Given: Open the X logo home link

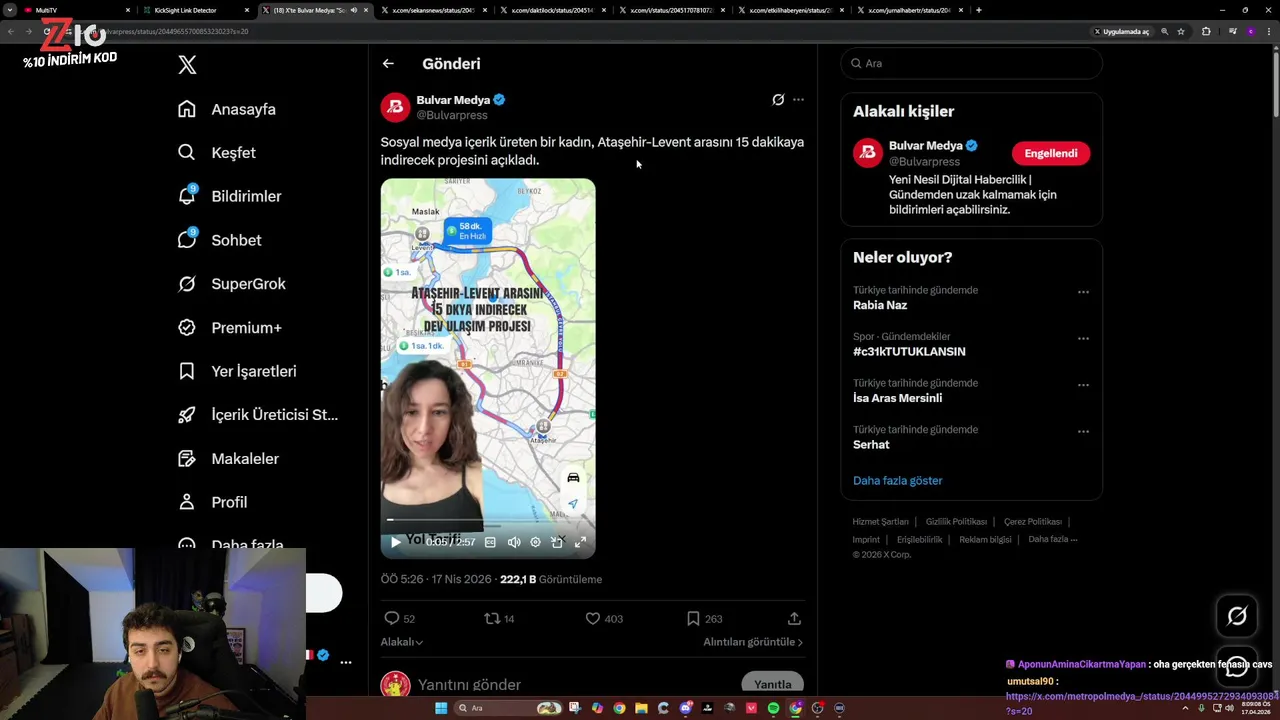Looking at the screenshot, I should (x=187, y=65).
